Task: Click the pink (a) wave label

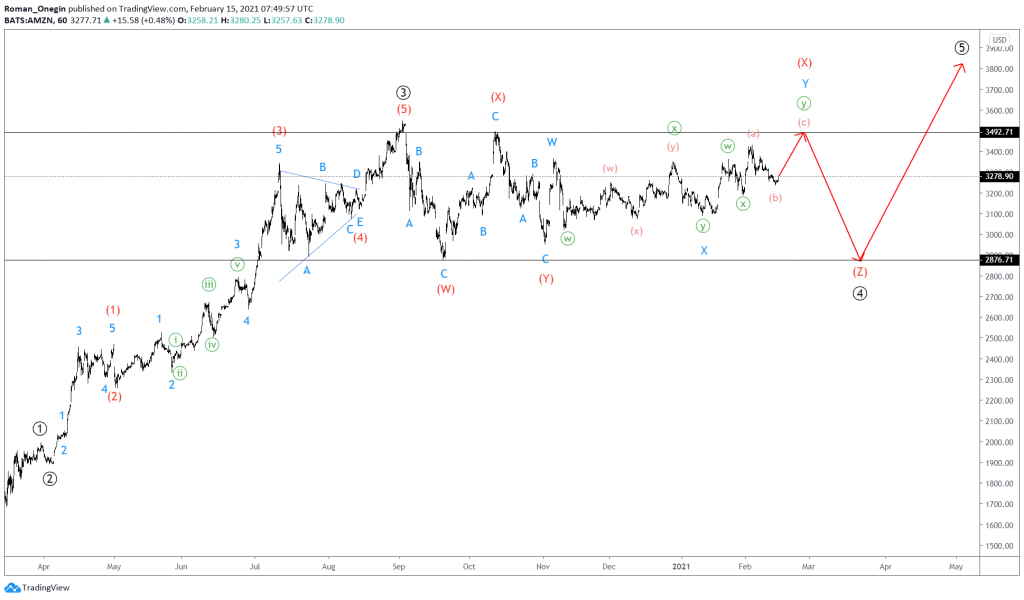Action: [x=753, y=133]
